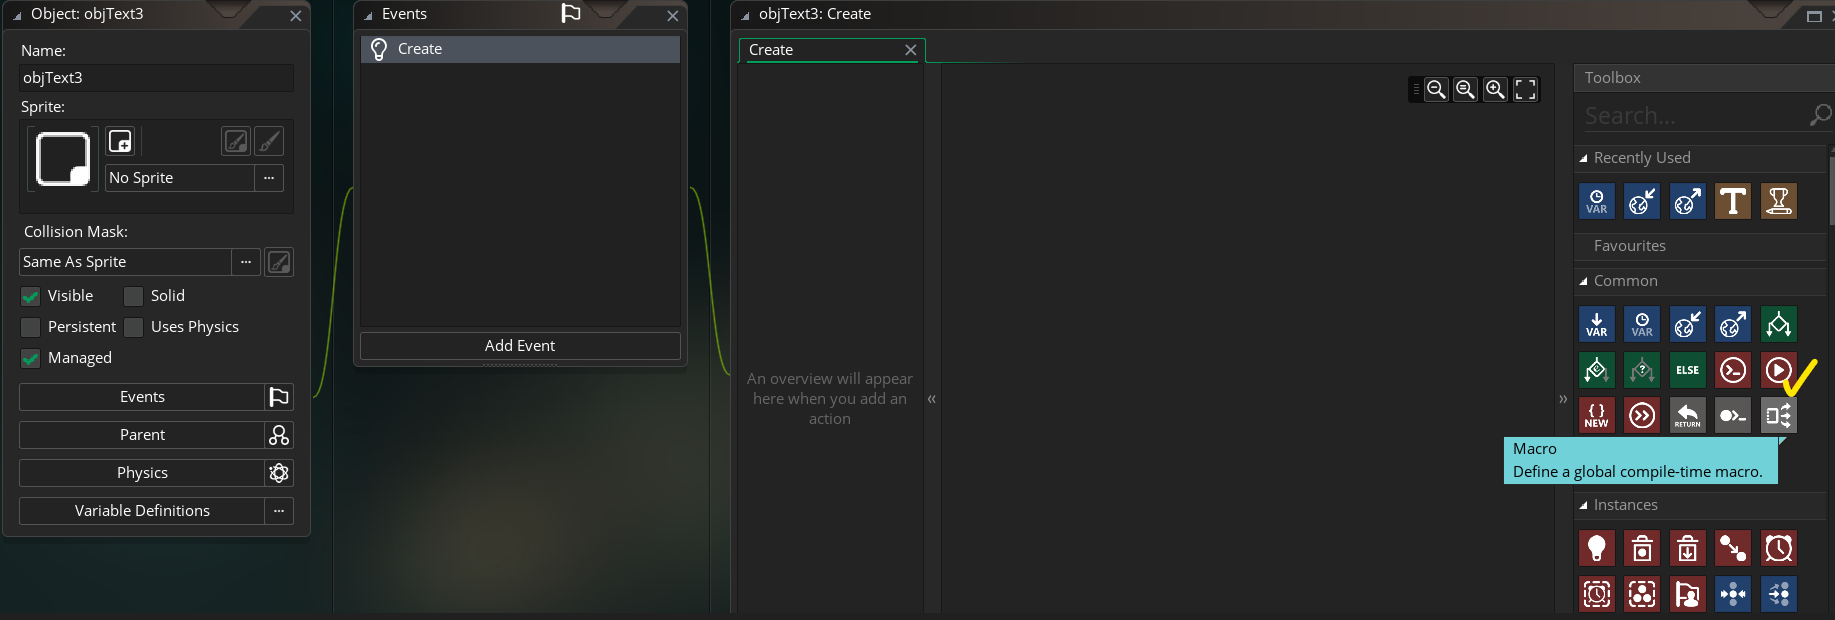This screenshot has height=620, width=1835.
Task: Click the Add Event button
Action: pyautogui.click(x=520, y=346)
